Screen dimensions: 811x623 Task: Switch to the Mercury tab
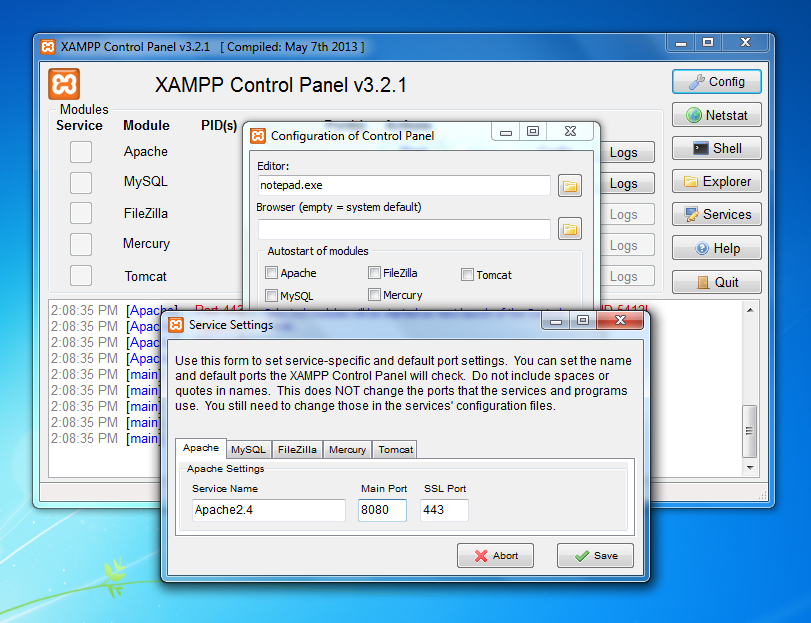[347, 449]
